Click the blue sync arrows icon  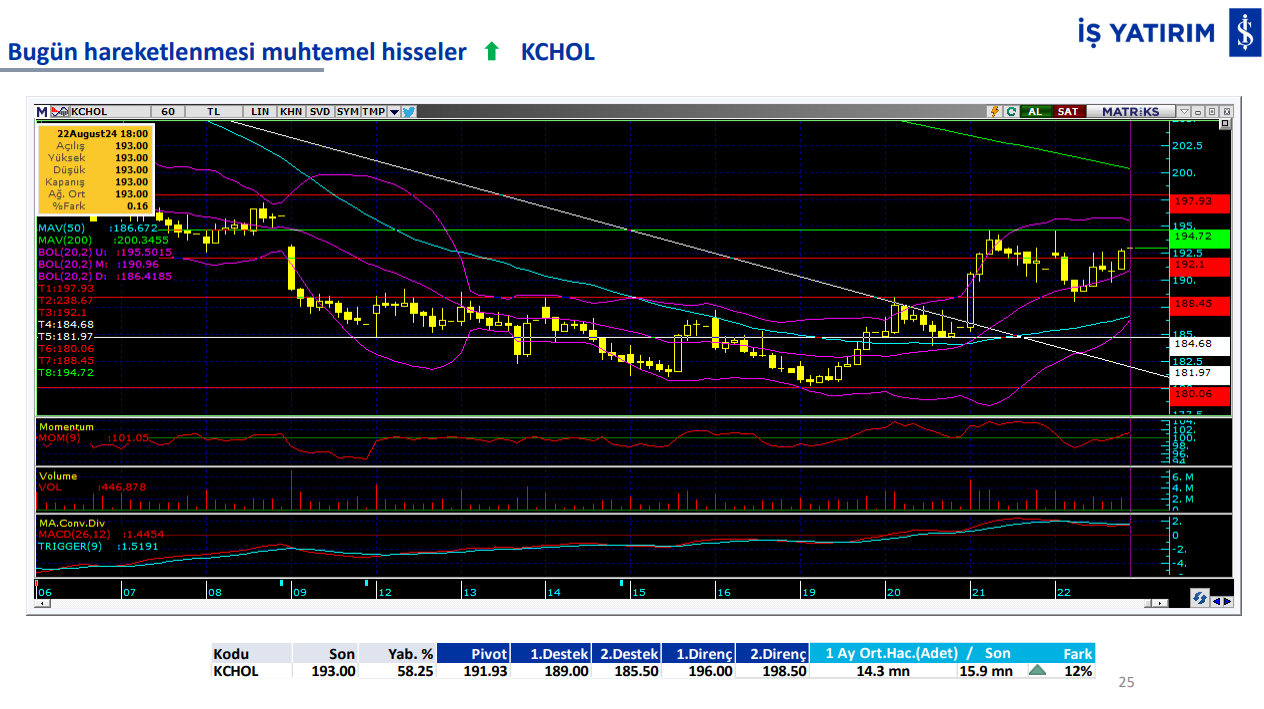pos(1198,598)
